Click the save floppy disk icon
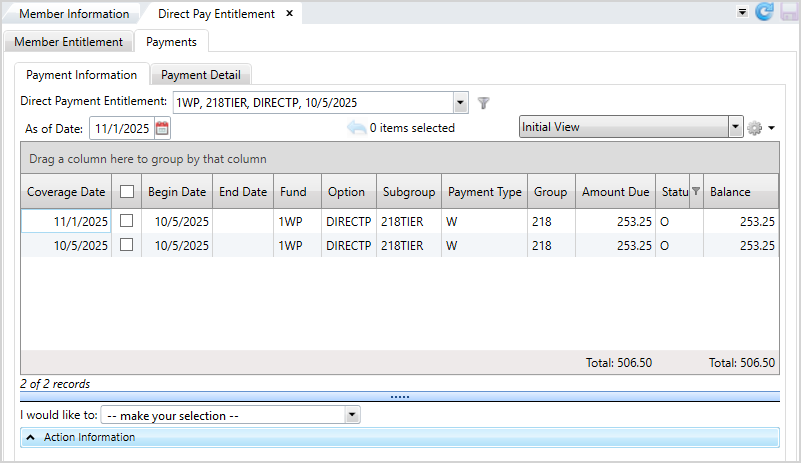 tap(787, 12)
